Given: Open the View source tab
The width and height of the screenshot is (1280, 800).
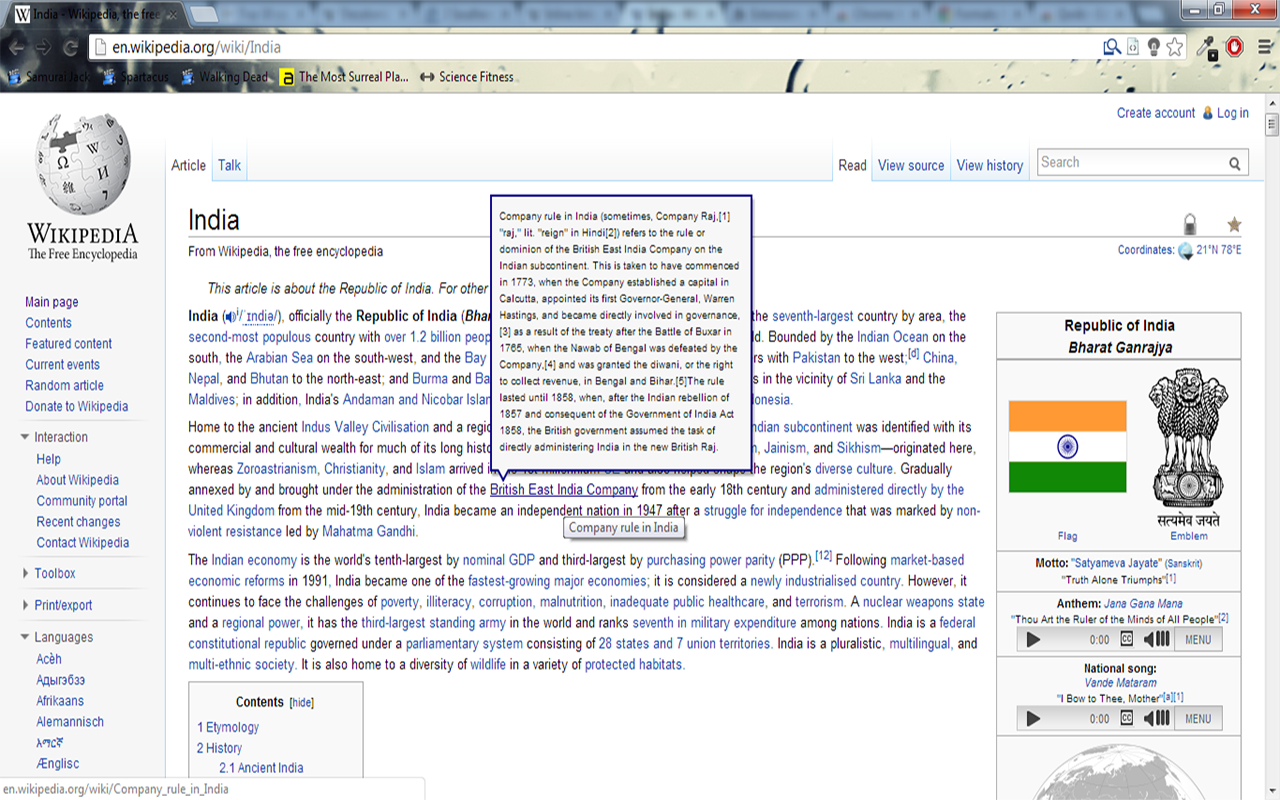Looking at the screenshot, I should 911,165.
